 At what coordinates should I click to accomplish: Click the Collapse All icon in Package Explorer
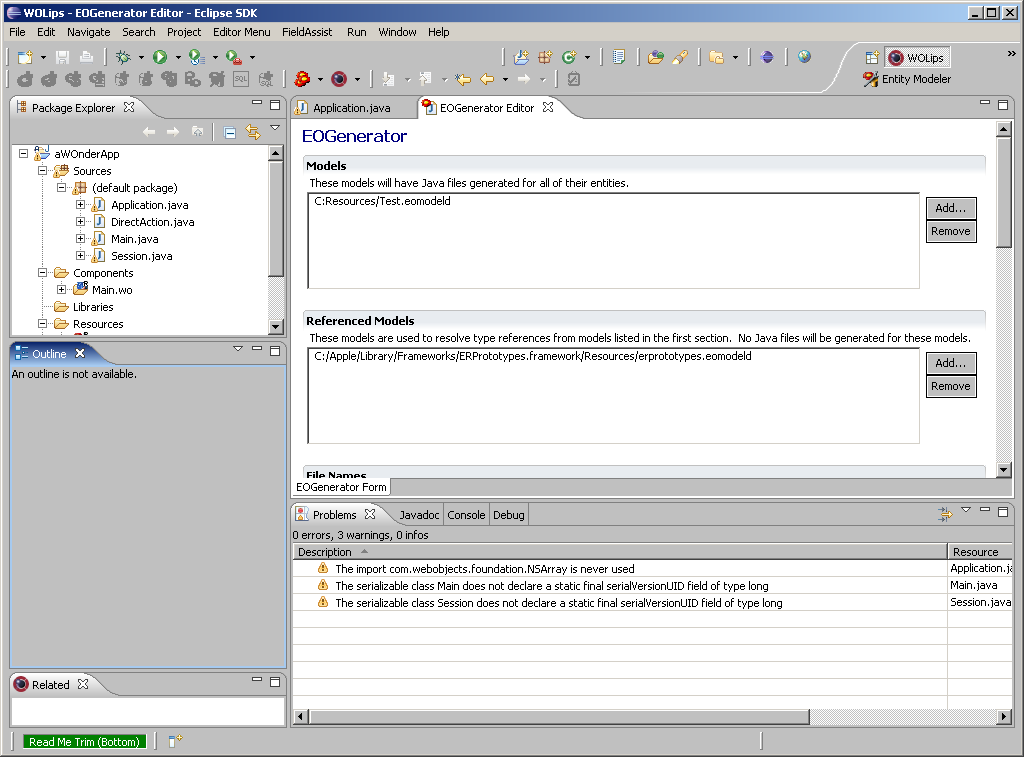pyautogui.click(x=230, y=133)
